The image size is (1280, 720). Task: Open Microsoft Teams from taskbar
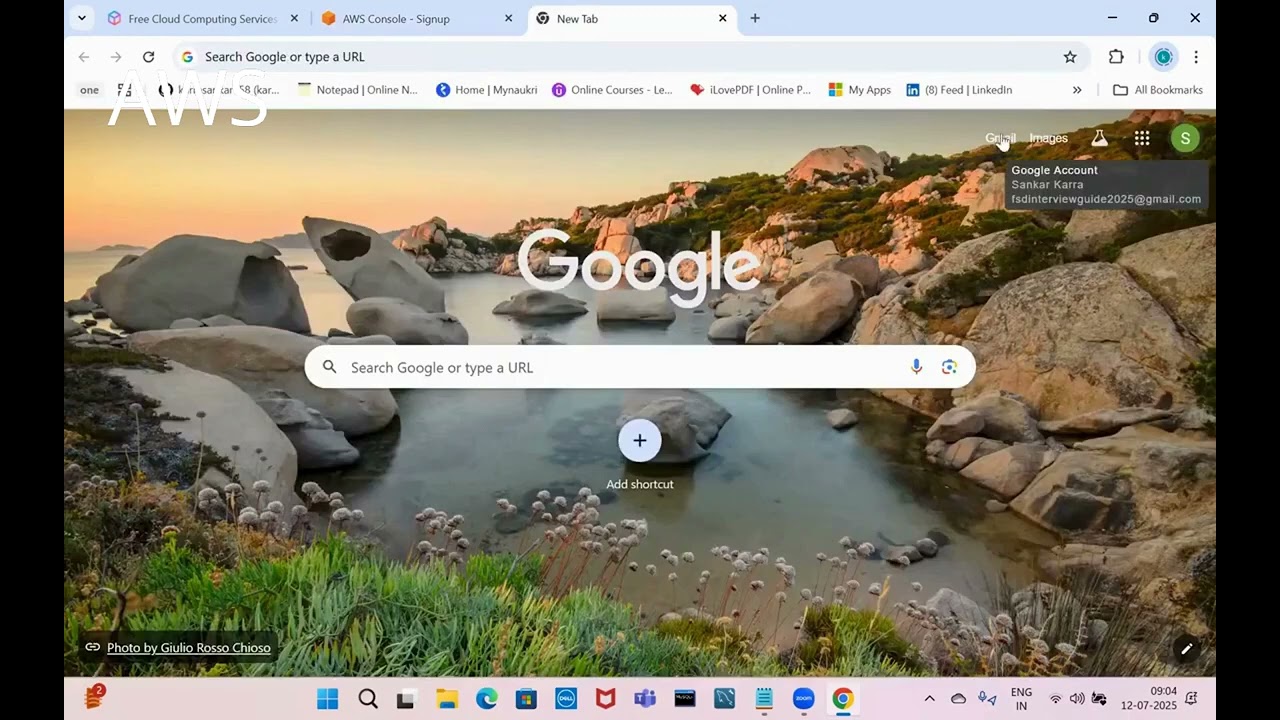coord(645,699)
